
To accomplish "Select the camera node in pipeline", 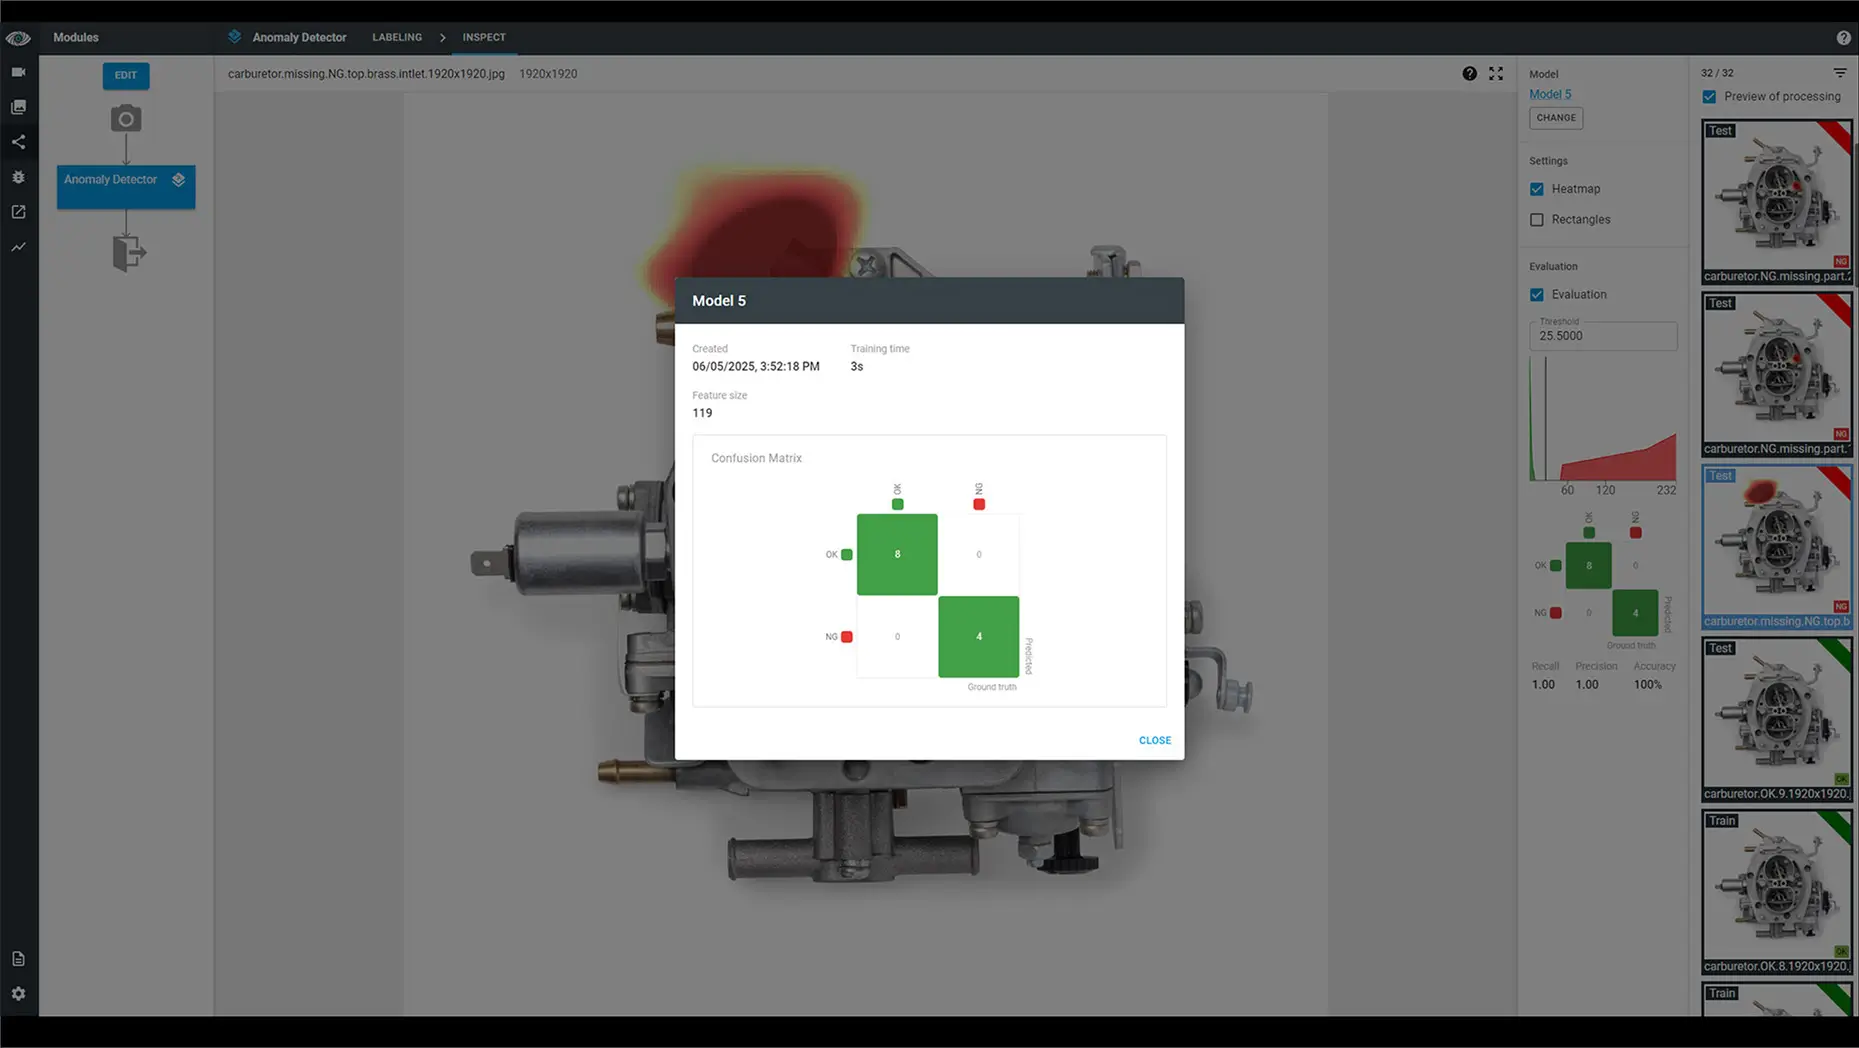I will [x=126, y=119].
